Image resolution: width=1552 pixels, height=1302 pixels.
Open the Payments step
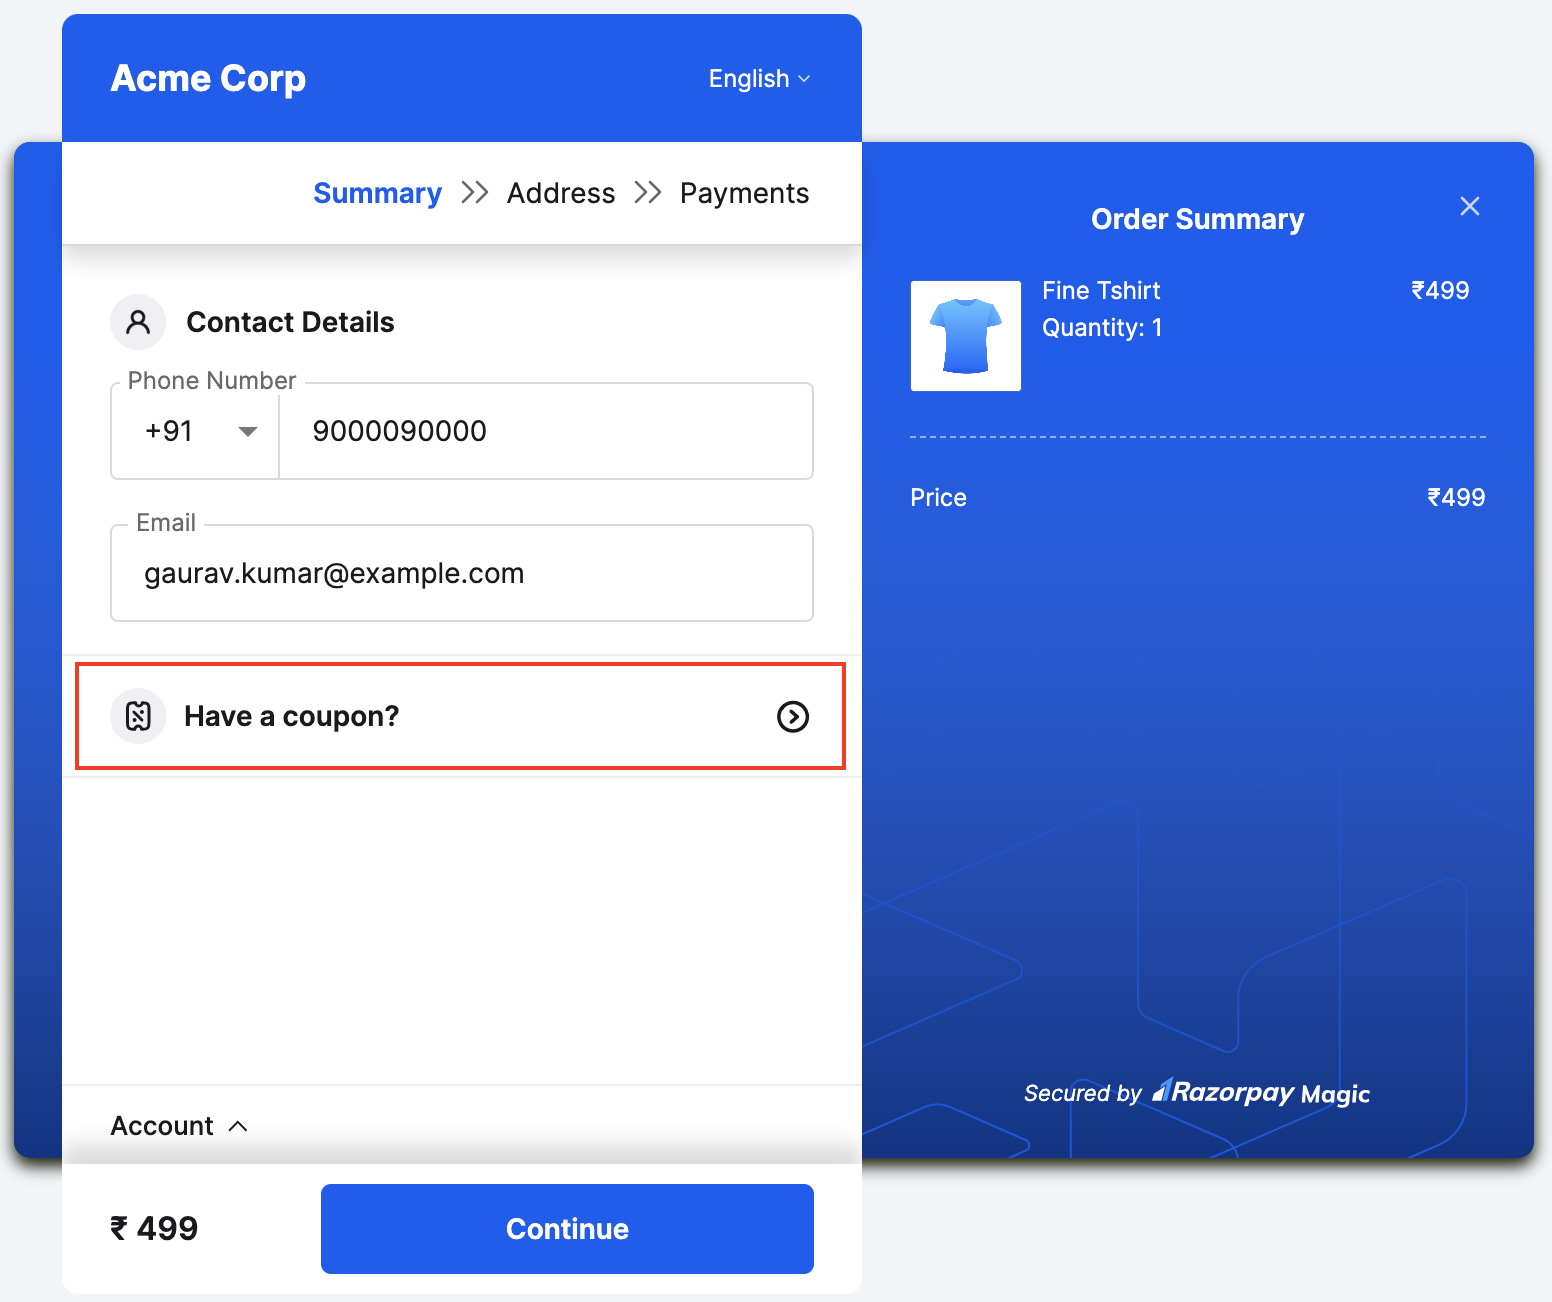click(x=744, y=192)
